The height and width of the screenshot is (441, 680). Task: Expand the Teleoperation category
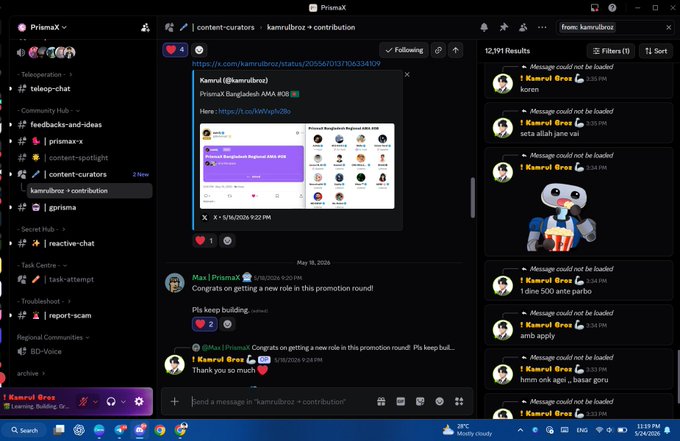click(x=45, y=75)
